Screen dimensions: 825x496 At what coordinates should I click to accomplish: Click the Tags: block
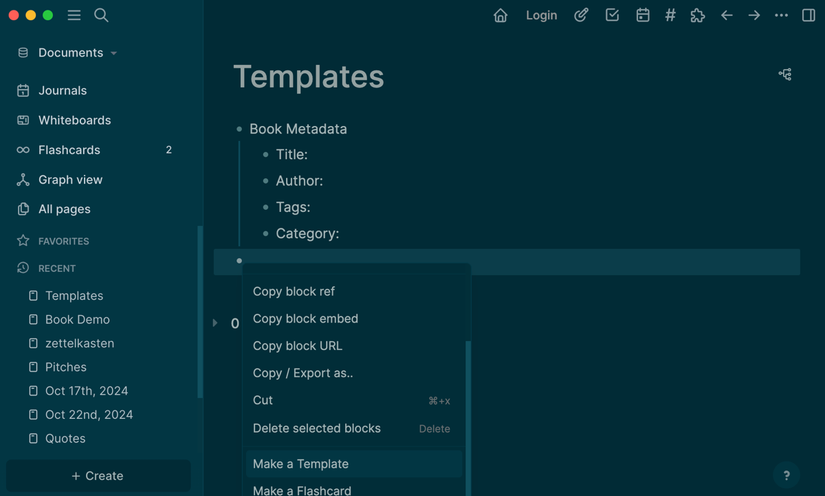tap(293, 207)
